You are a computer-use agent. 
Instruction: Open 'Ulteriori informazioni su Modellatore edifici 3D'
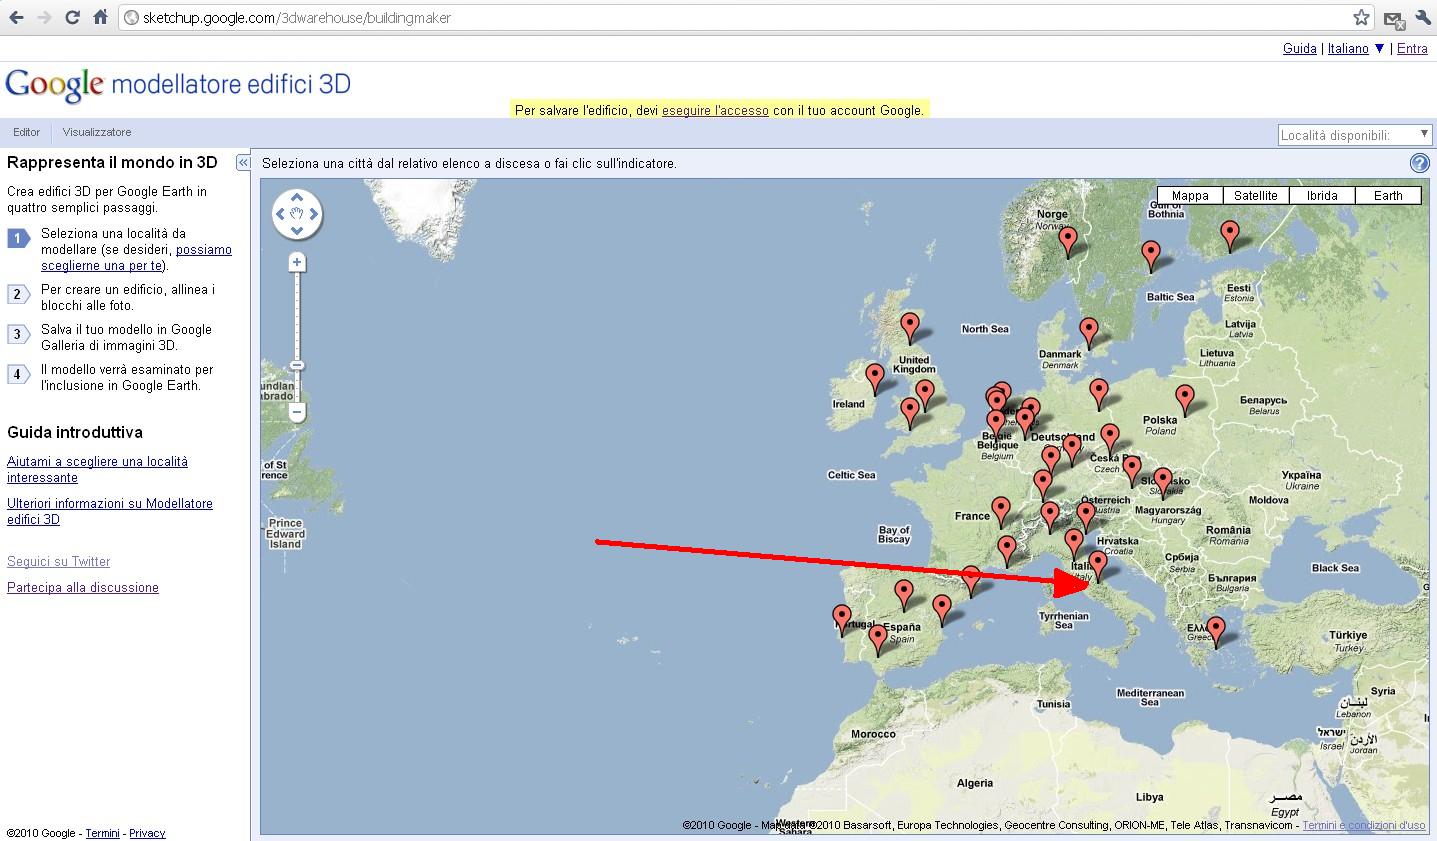(110, 512)
